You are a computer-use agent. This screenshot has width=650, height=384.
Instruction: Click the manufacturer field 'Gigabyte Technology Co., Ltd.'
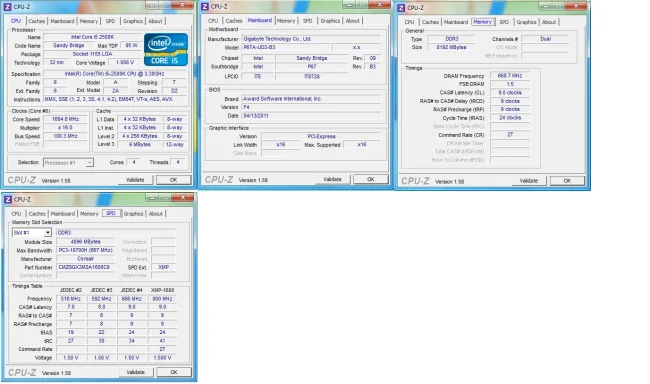click(311, 39)
